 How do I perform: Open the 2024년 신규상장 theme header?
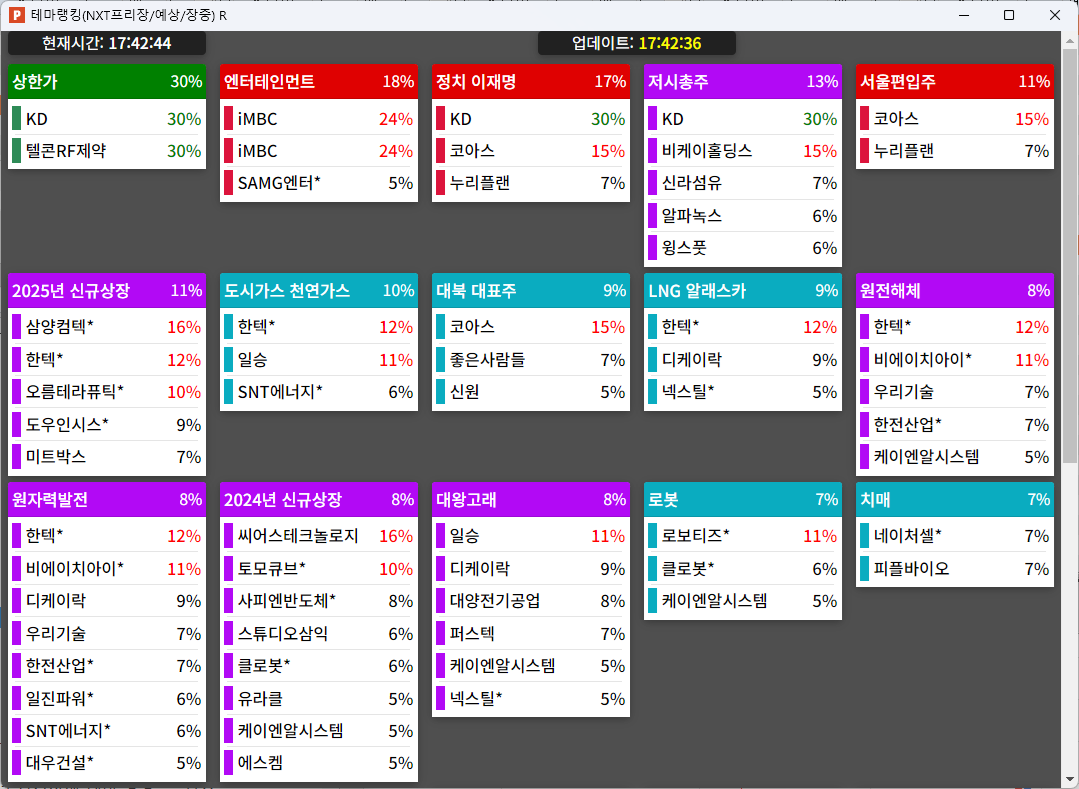pos(319,499)
